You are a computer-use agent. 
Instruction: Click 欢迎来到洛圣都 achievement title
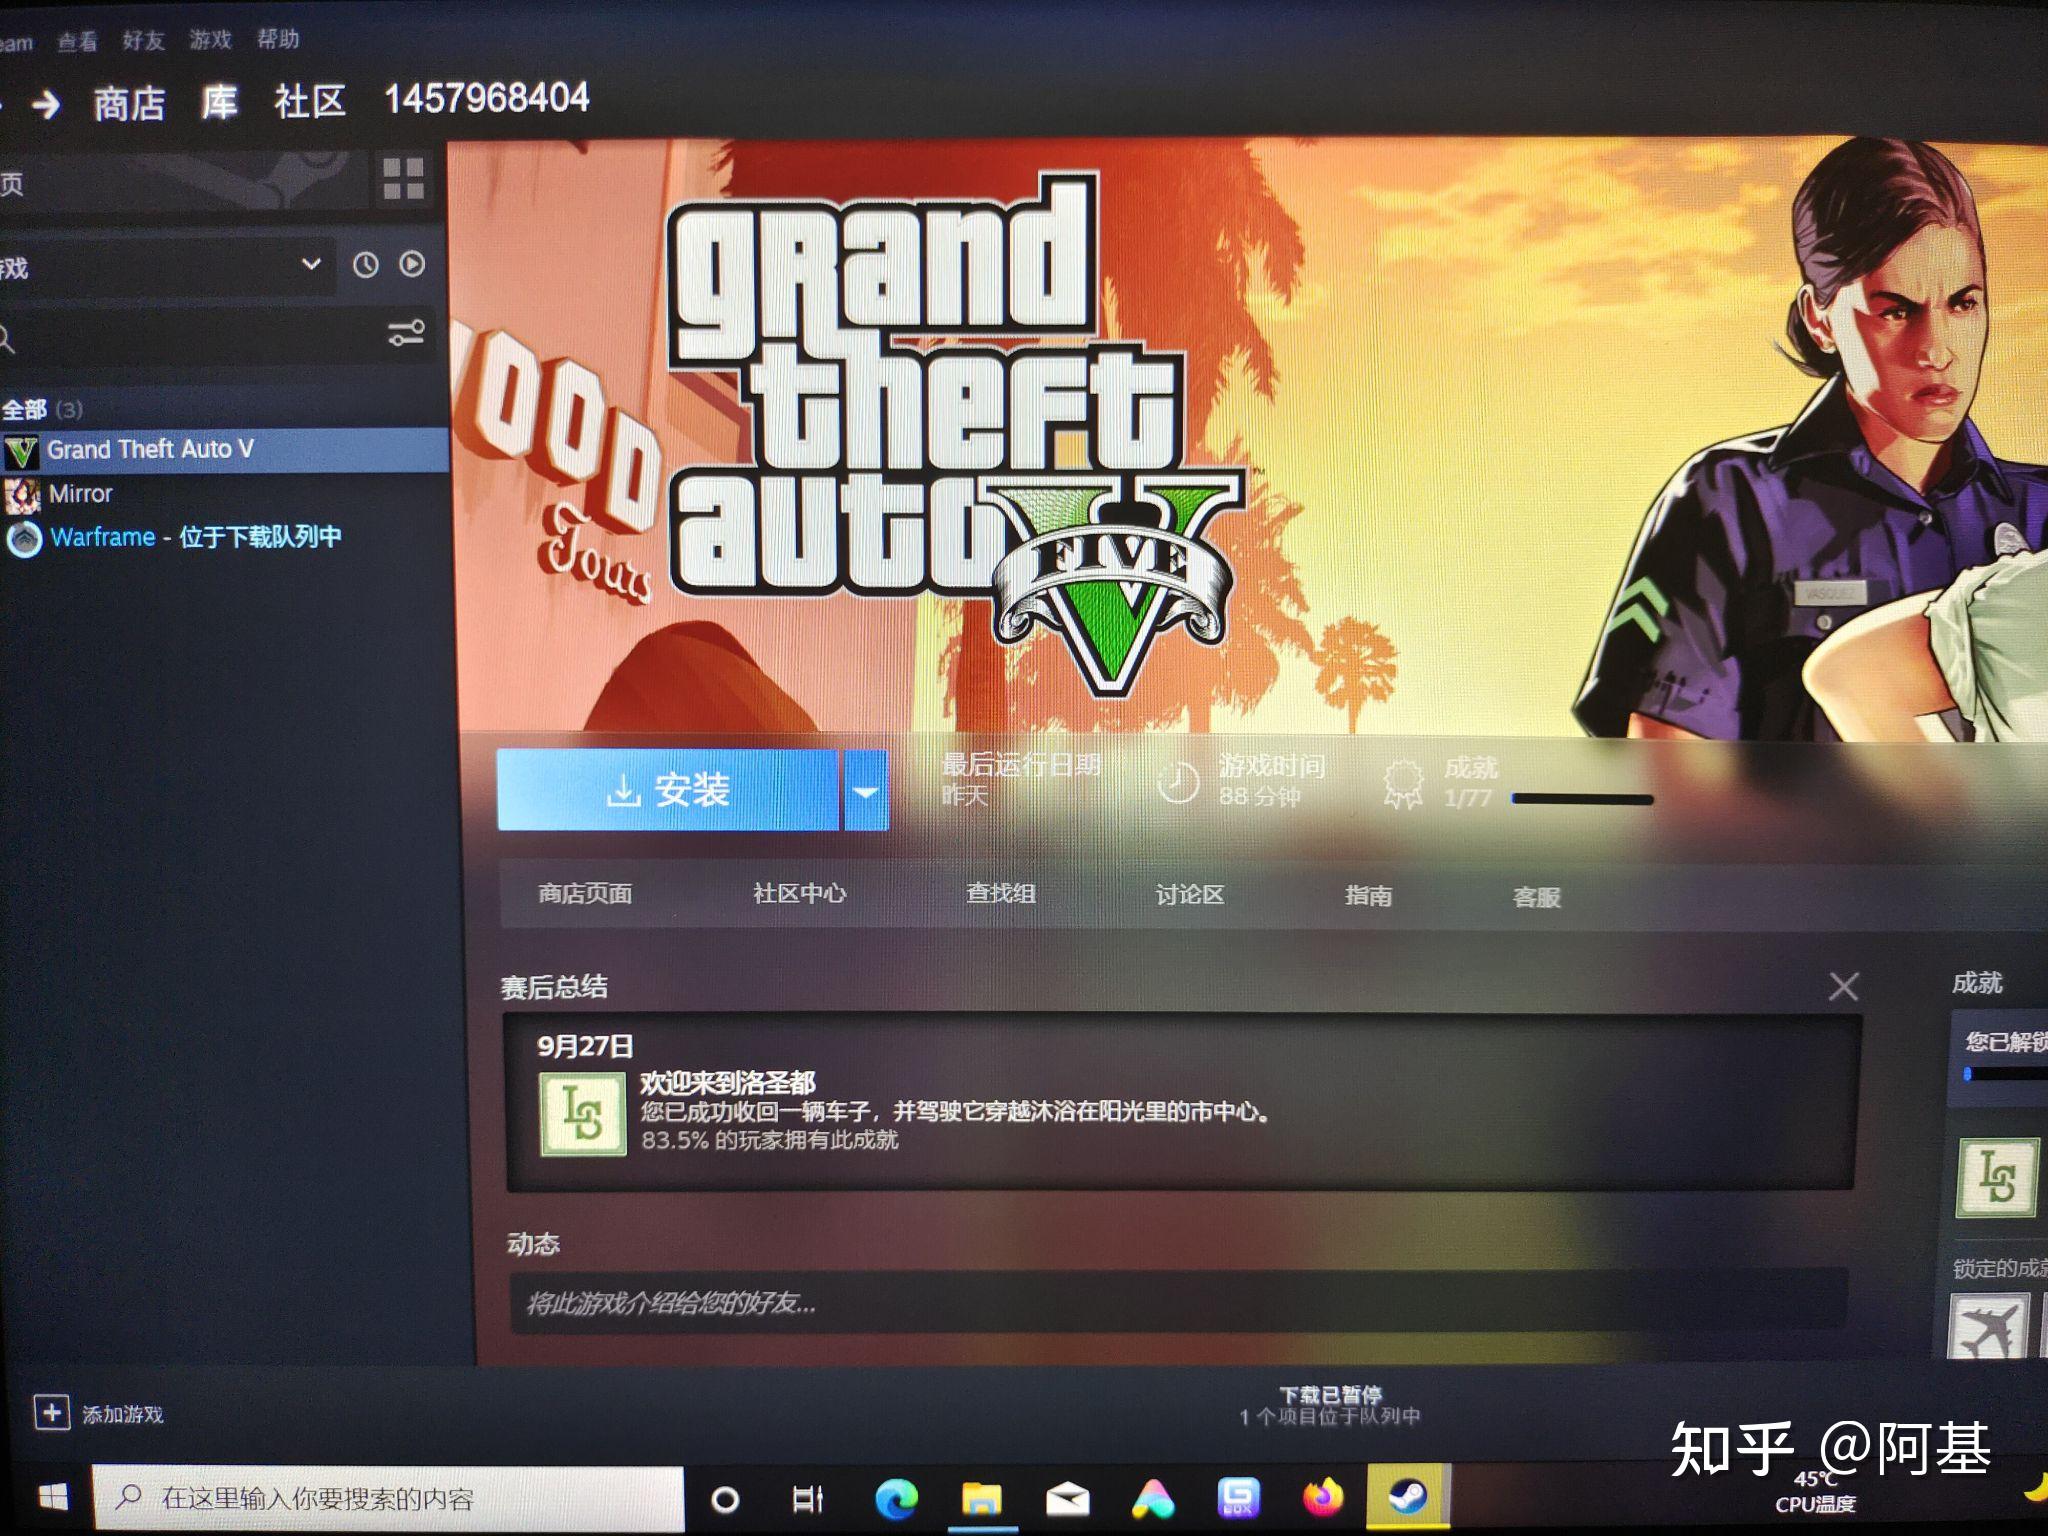click(x=728, y=1082)
